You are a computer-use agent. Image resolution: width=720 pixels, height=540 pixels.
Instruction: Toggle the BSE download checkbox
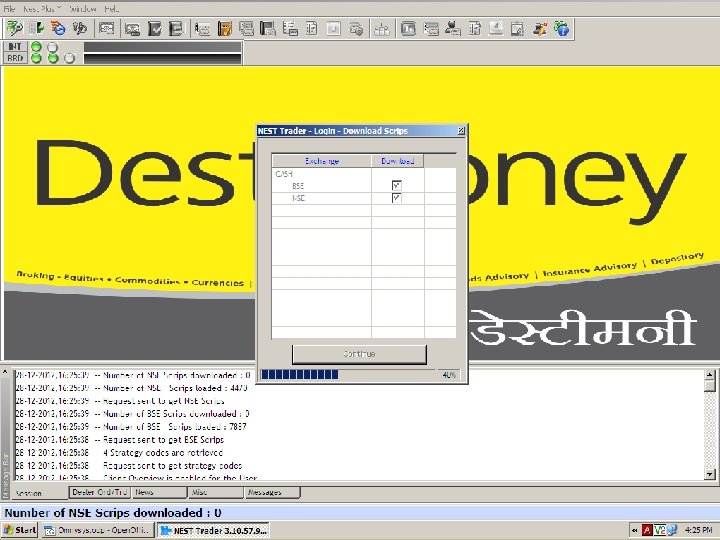[397, 186]
